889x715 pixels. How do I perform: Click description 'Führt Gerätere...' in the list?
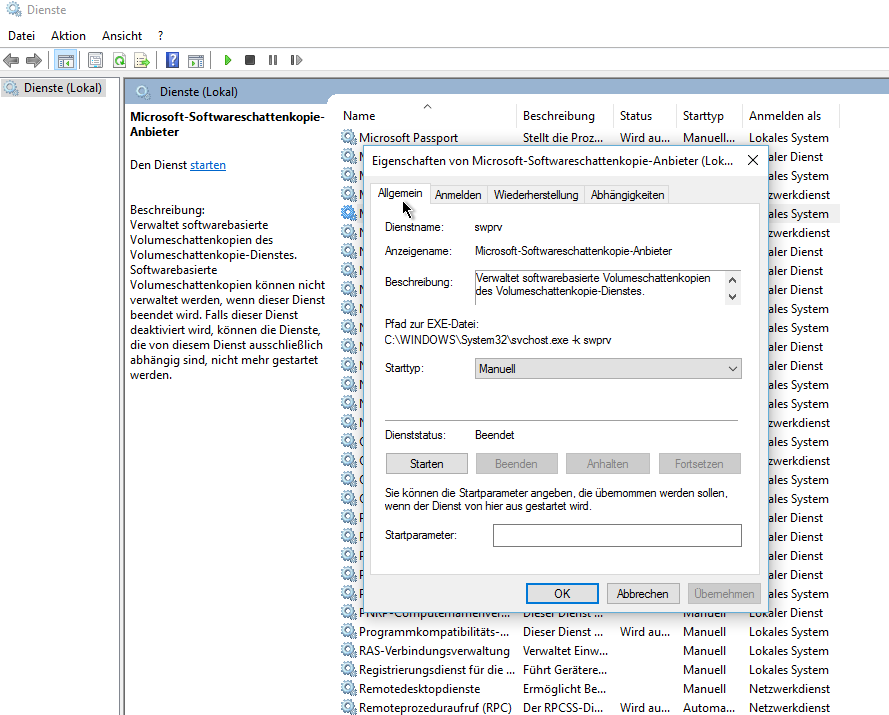565,670
